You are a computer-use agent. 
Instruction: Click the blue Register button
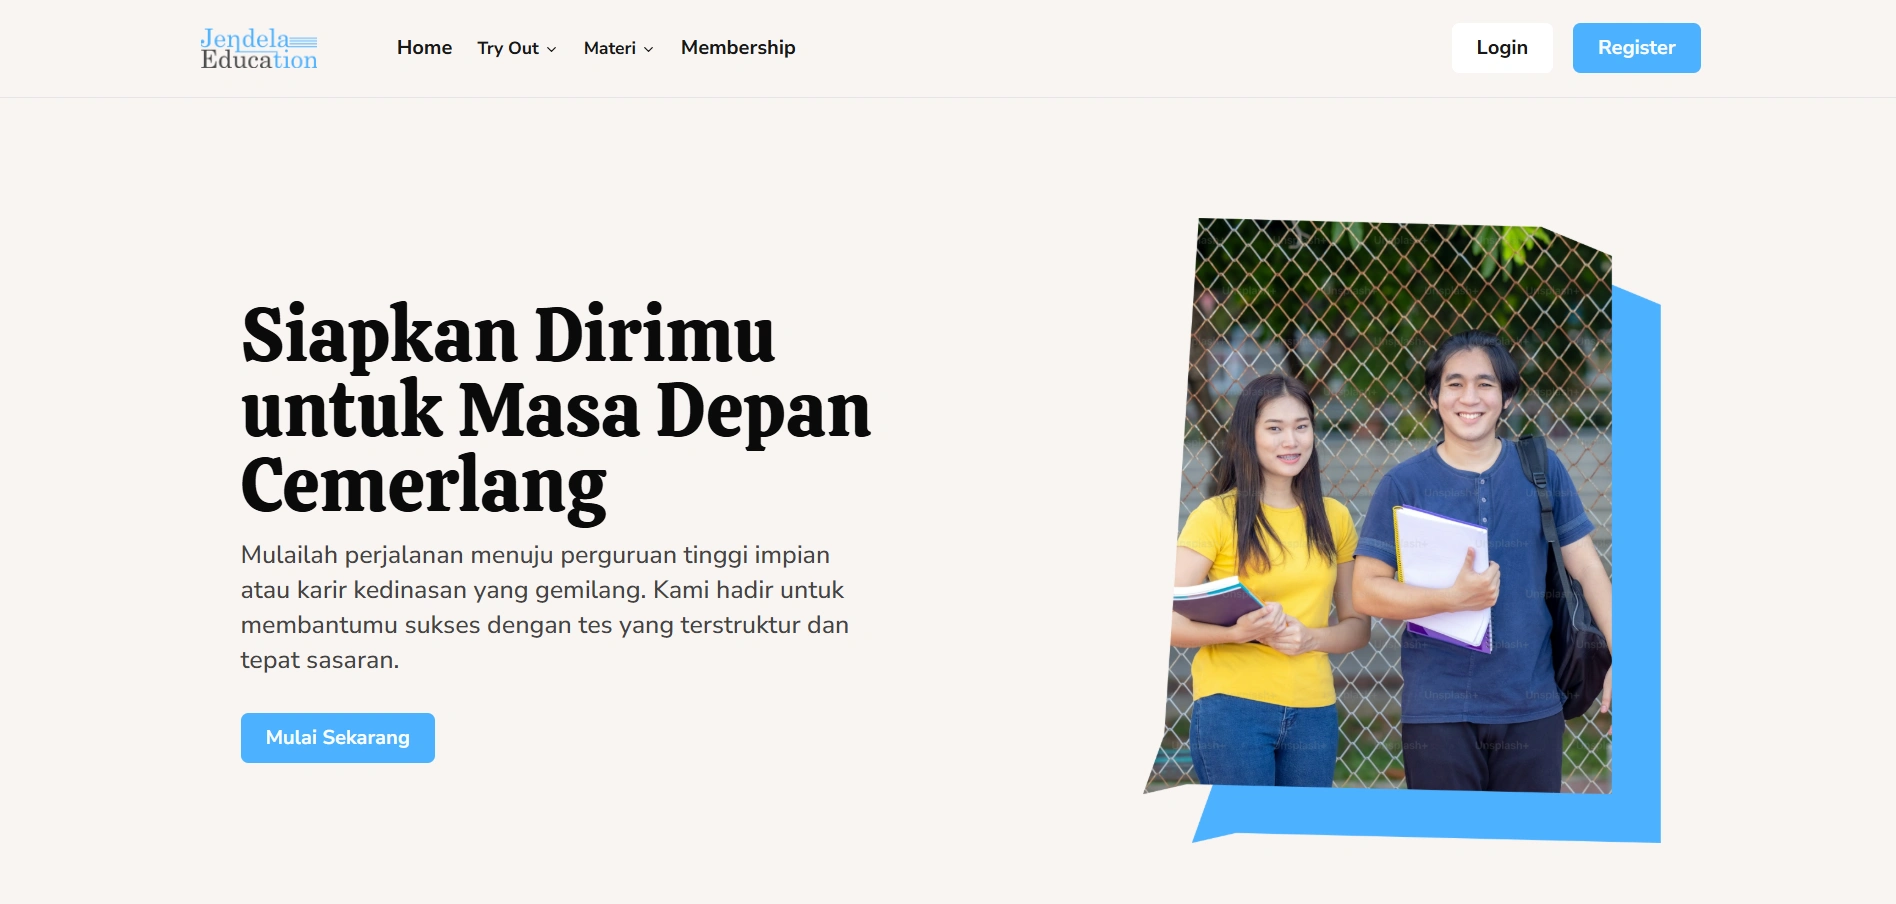pos(1636,48)
